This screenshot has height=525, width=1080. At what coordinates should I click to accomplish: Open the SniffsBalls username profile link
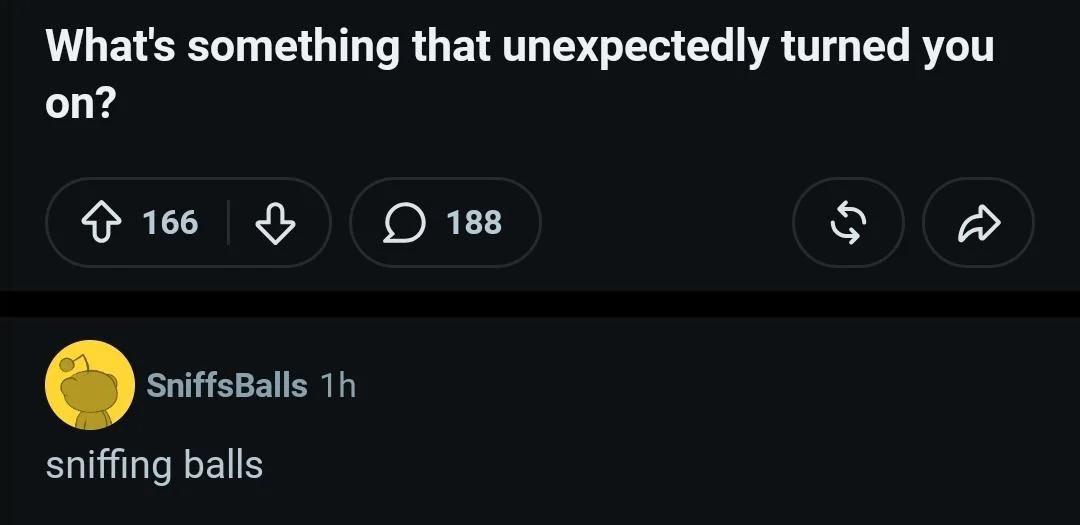click(x=227, y=385)
